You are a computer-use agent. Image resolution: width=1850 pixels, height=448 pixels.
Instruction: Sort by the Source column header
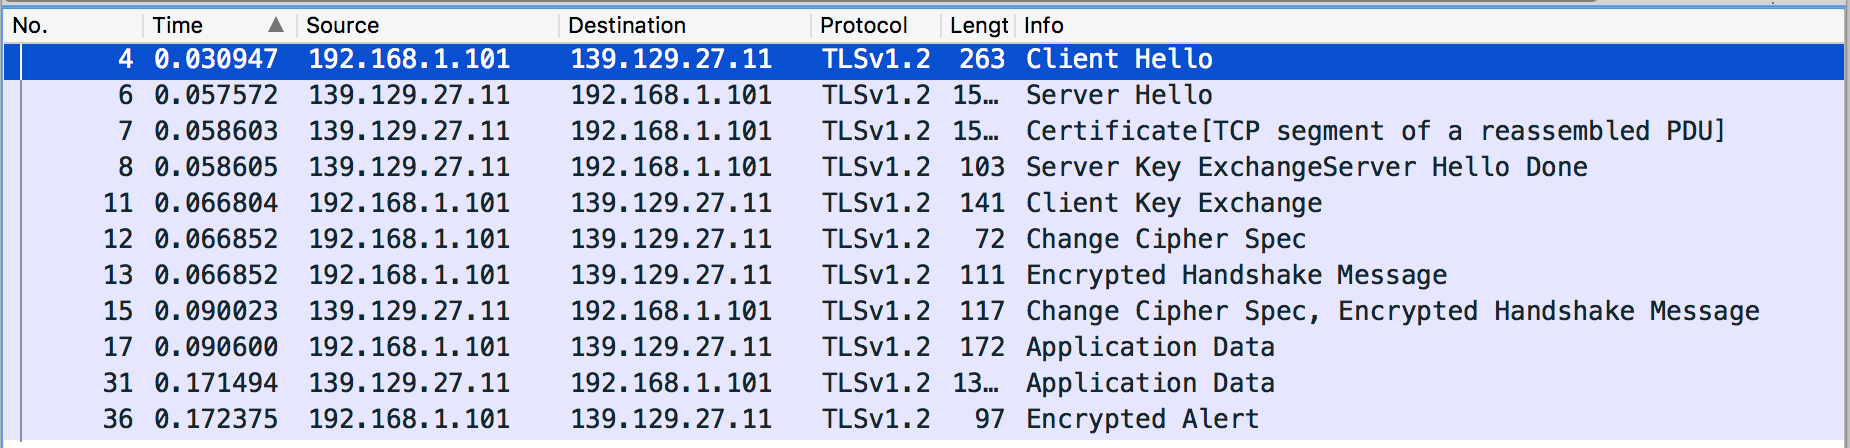[343, 25]
